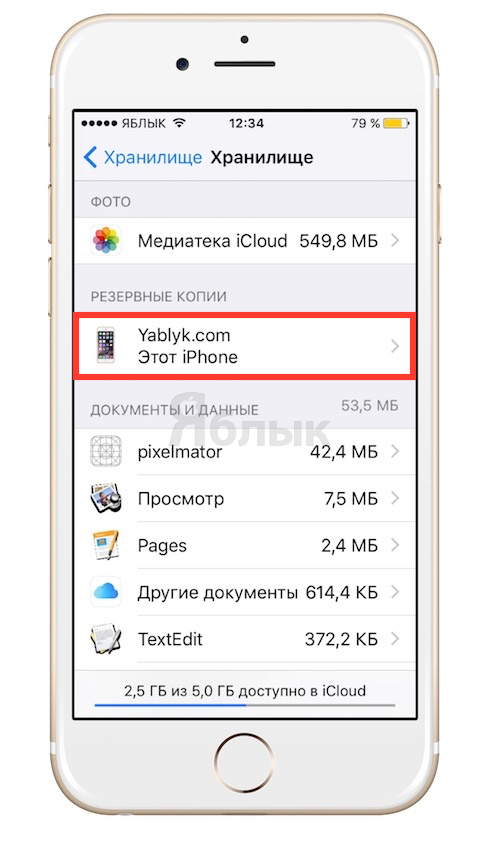Tap the Pages app icon
Viewport: 500px width, 841px height.
coord(106,545)
